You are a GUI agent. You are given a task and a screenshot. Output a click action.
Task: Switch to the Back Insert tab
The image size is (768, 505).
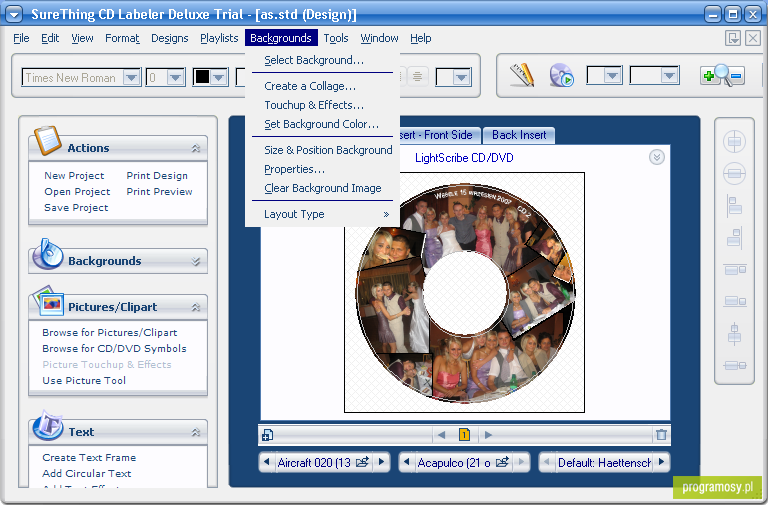519,135
